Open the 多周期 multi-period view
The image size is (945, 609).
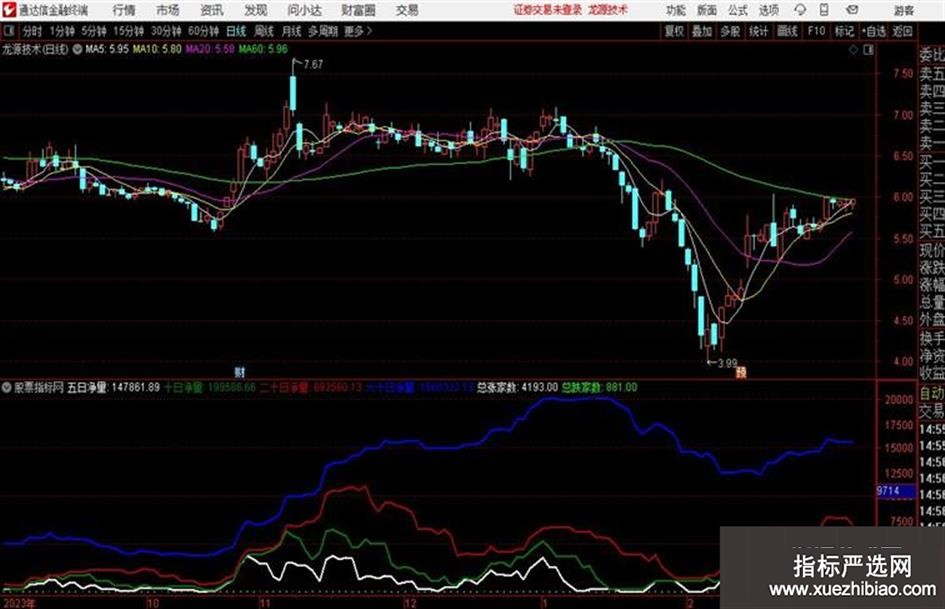[x=323, y=31]
